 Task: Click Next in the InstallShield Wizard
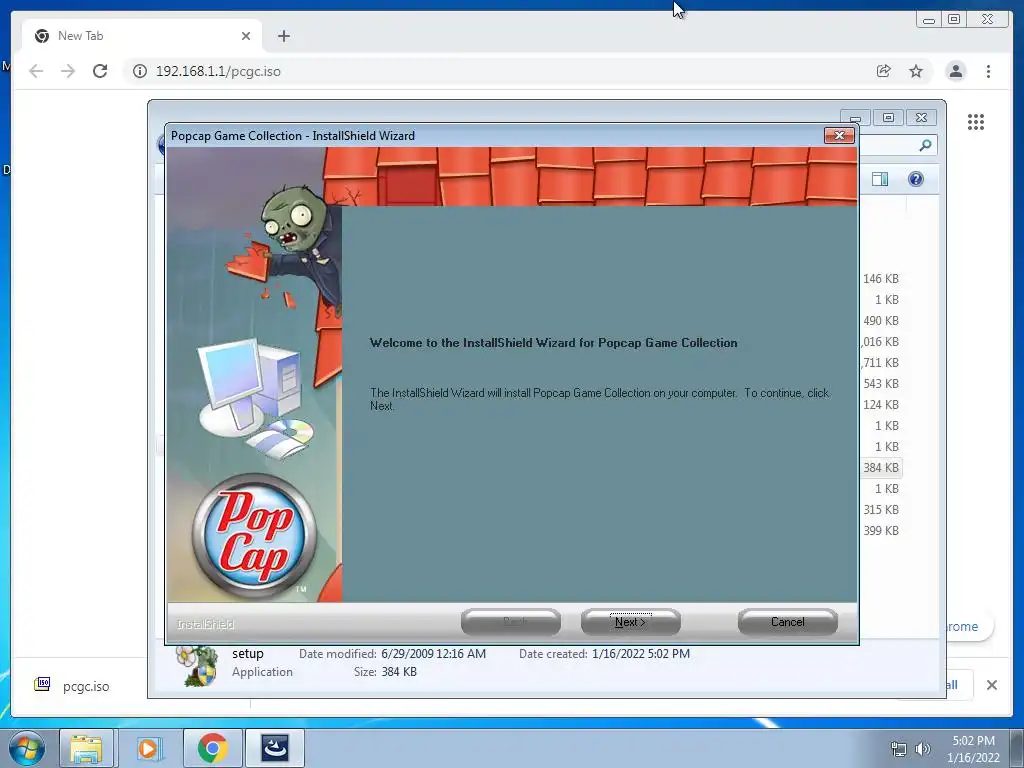(630, 622)
